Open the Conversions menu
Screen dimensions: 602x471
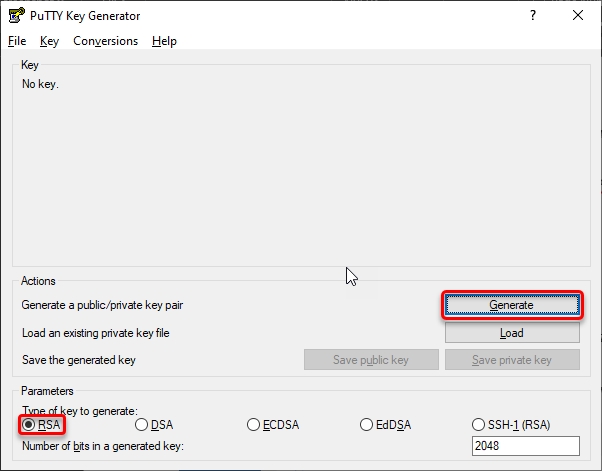[x=105, y=41]
